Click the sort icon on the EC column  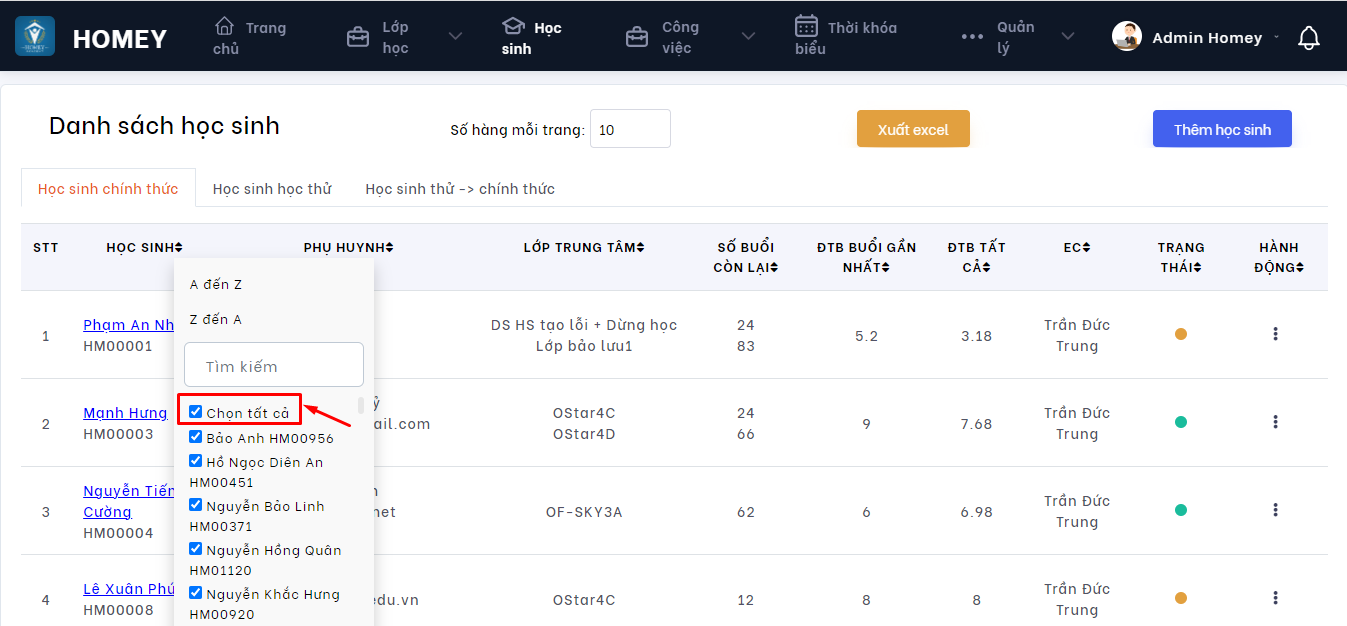tap(1086, 248)
